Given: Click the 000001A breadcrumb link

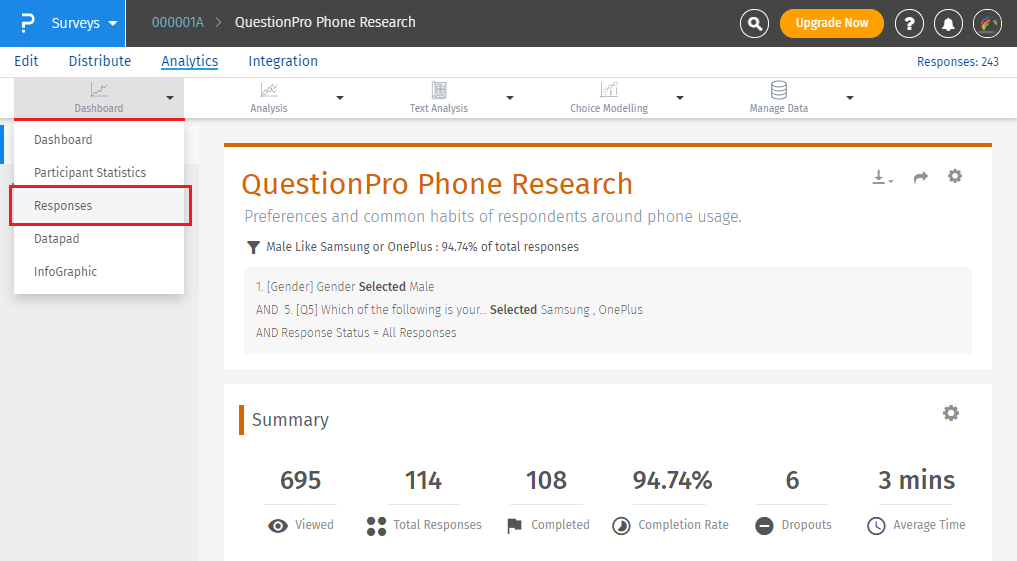Looking at the screenshot, I should [178, 23].
